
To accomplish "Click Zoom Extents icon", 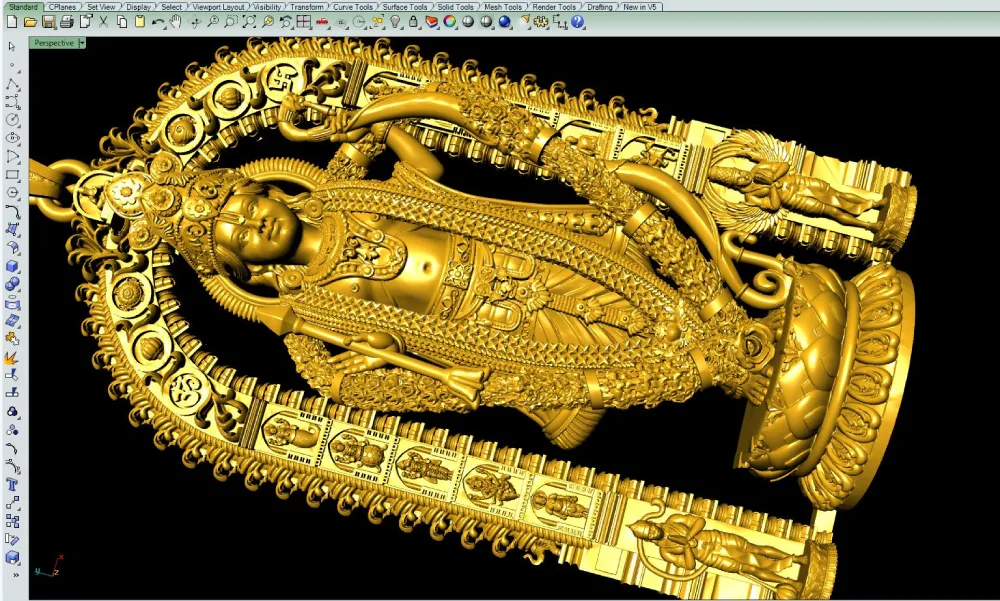I will pos(249,22).
